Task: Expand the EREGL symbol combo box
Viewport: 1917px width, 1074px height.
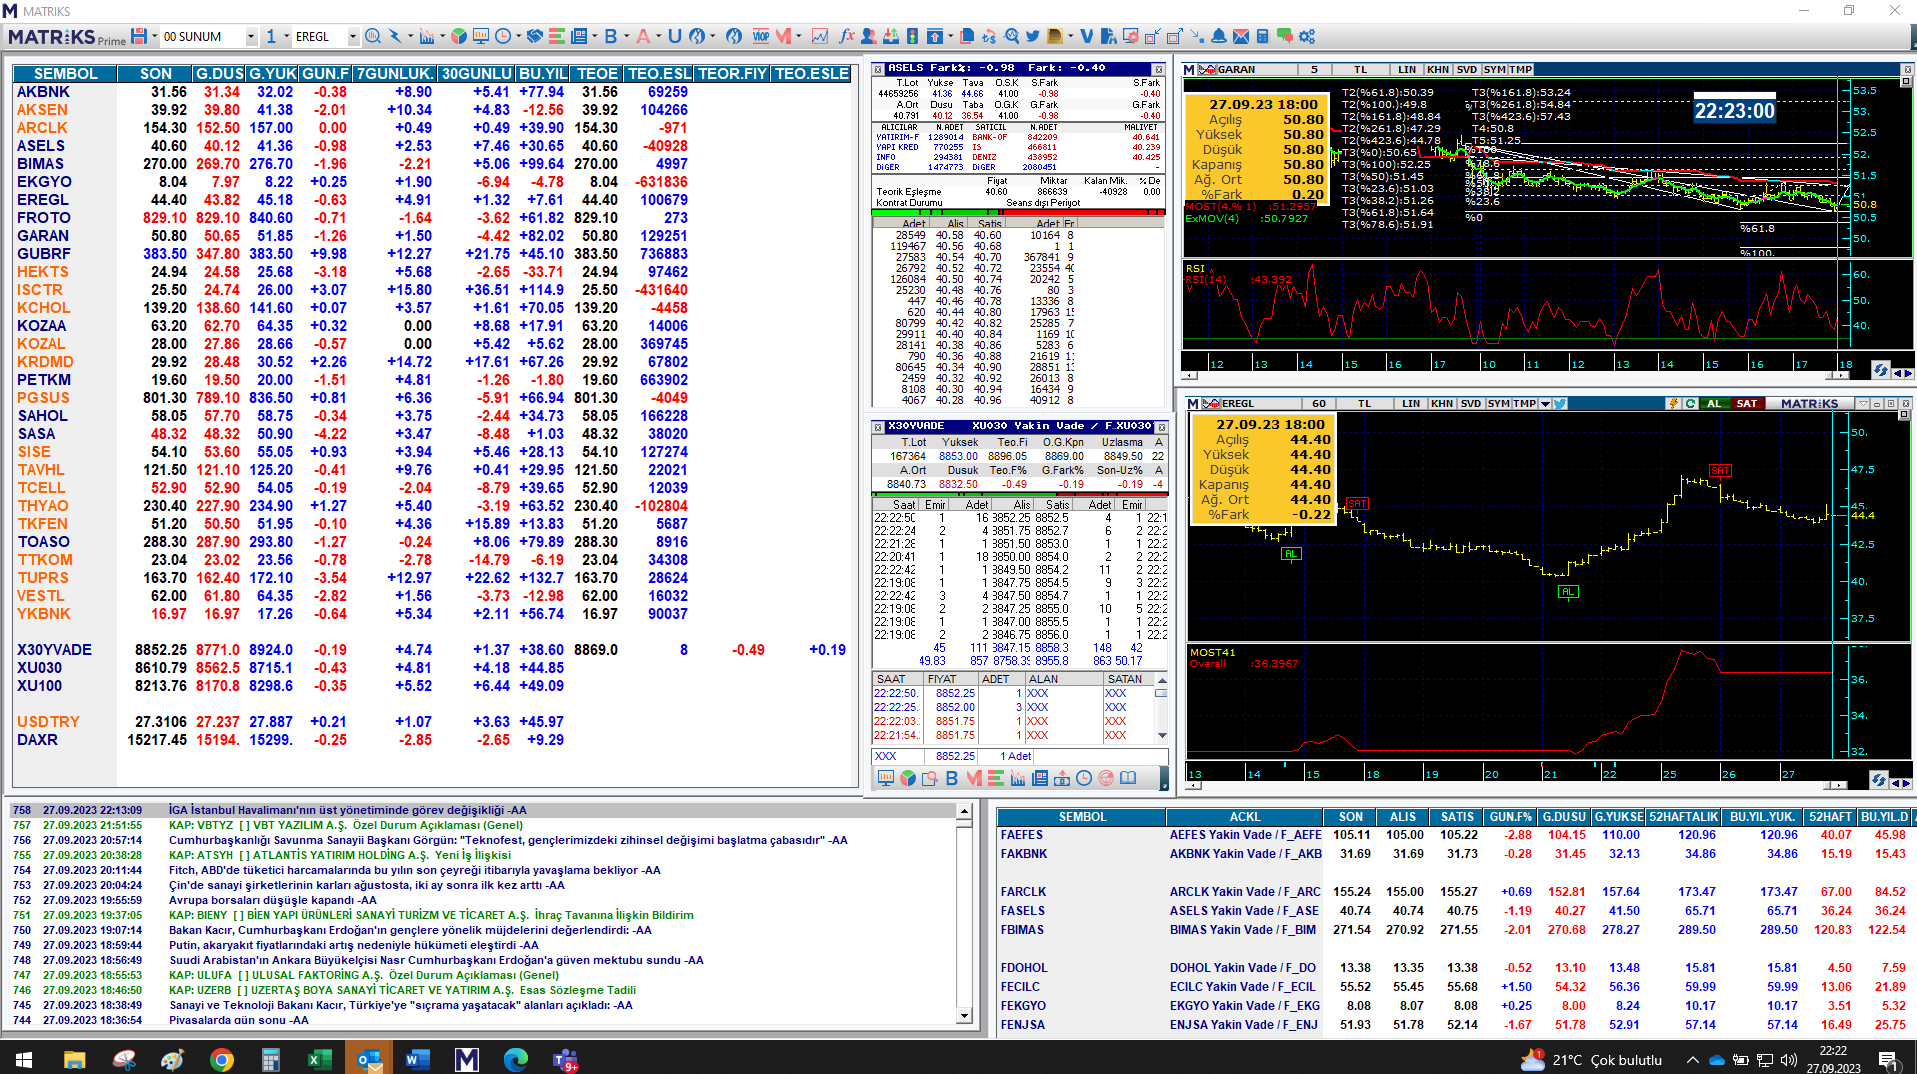Action: point(352,37)
